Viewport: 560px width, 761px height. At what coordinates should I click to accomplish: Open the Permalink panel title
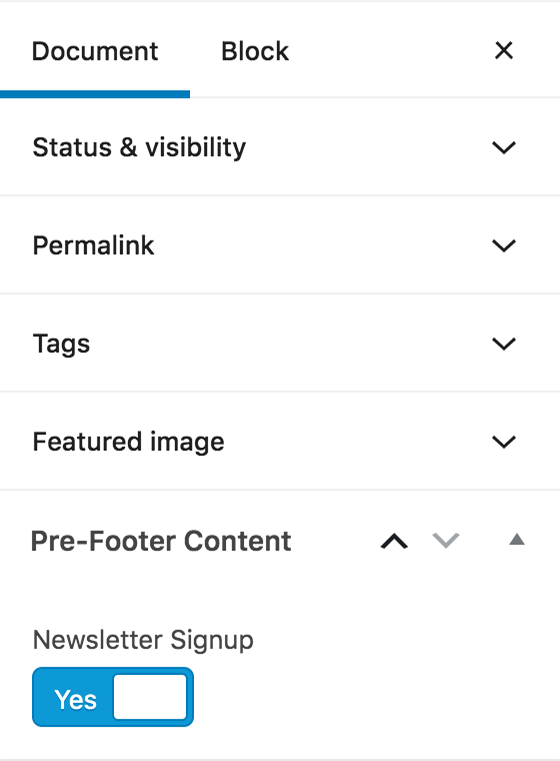[x=93, y=245]
